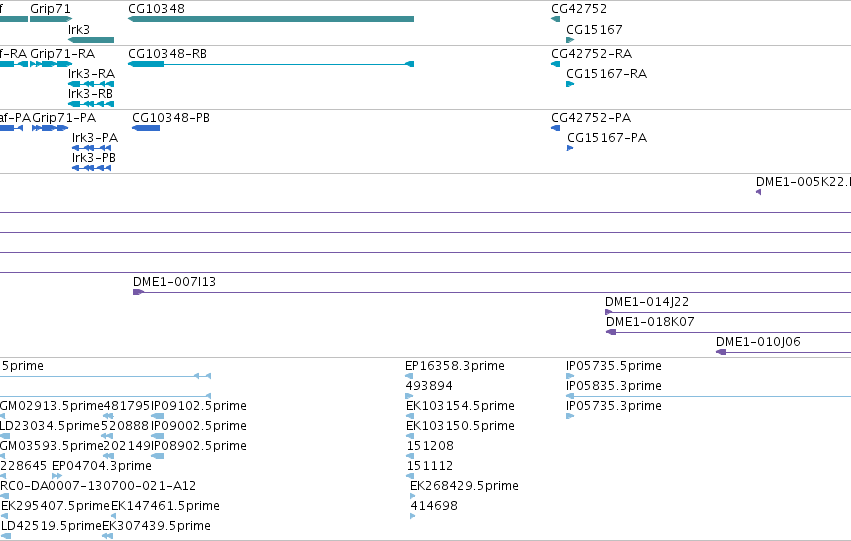
Task: Select the Grip71-PA protein glyph
Action: click(50, 128)
